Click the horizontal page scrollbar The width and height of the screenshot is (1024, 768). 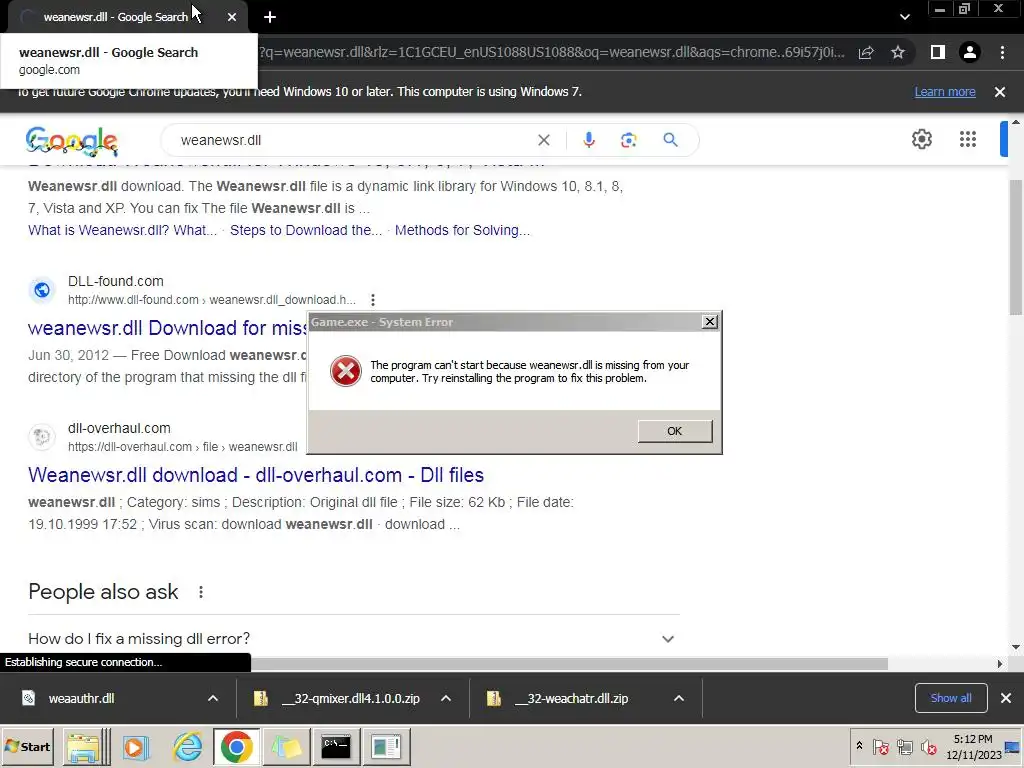point(568,664)
